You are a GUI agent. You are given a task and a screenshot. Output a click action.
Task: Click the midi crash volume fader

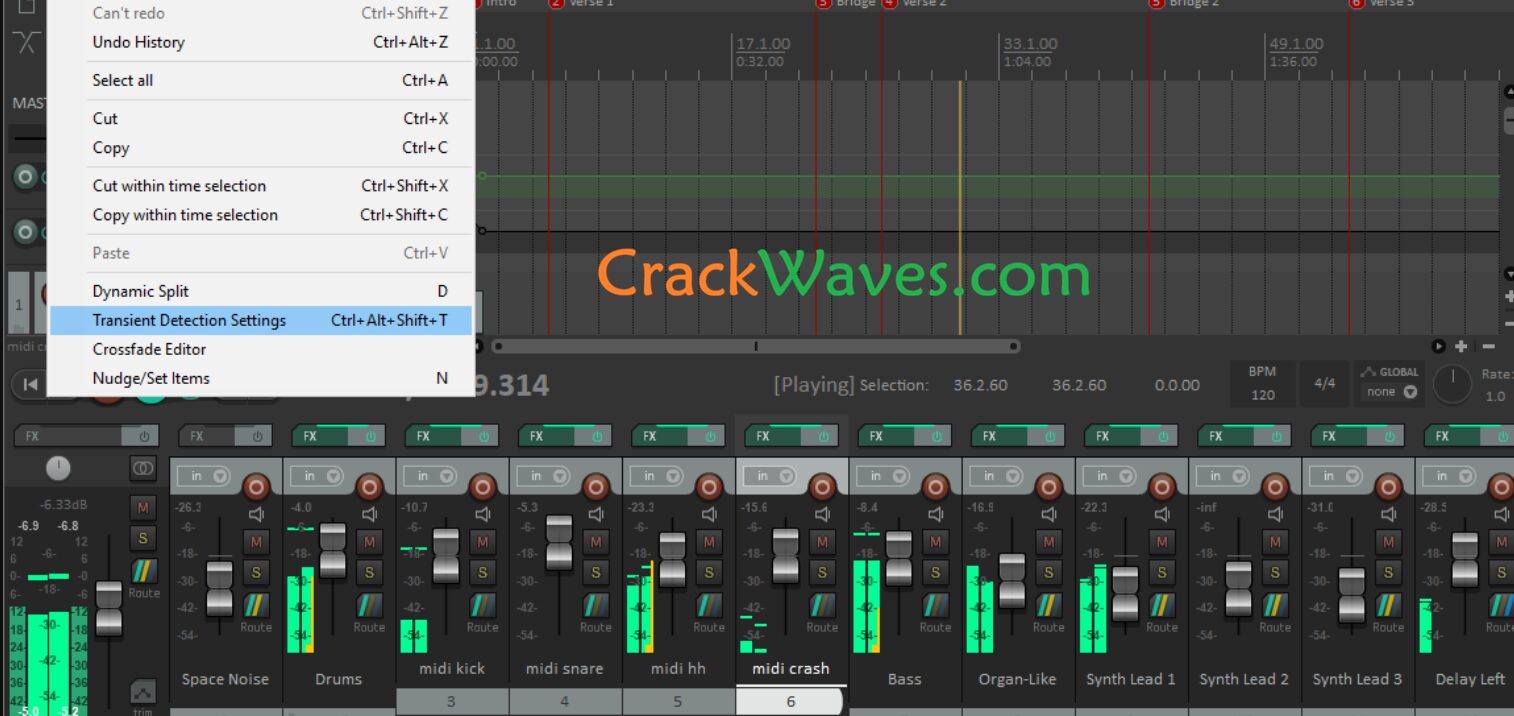(x=786, y=555)
